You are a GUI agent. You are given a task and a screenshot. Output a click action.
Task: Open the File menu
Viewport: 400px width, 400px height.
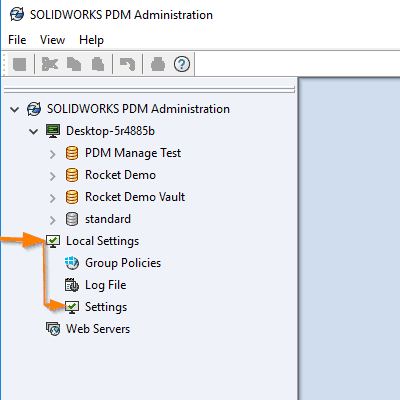17,40
